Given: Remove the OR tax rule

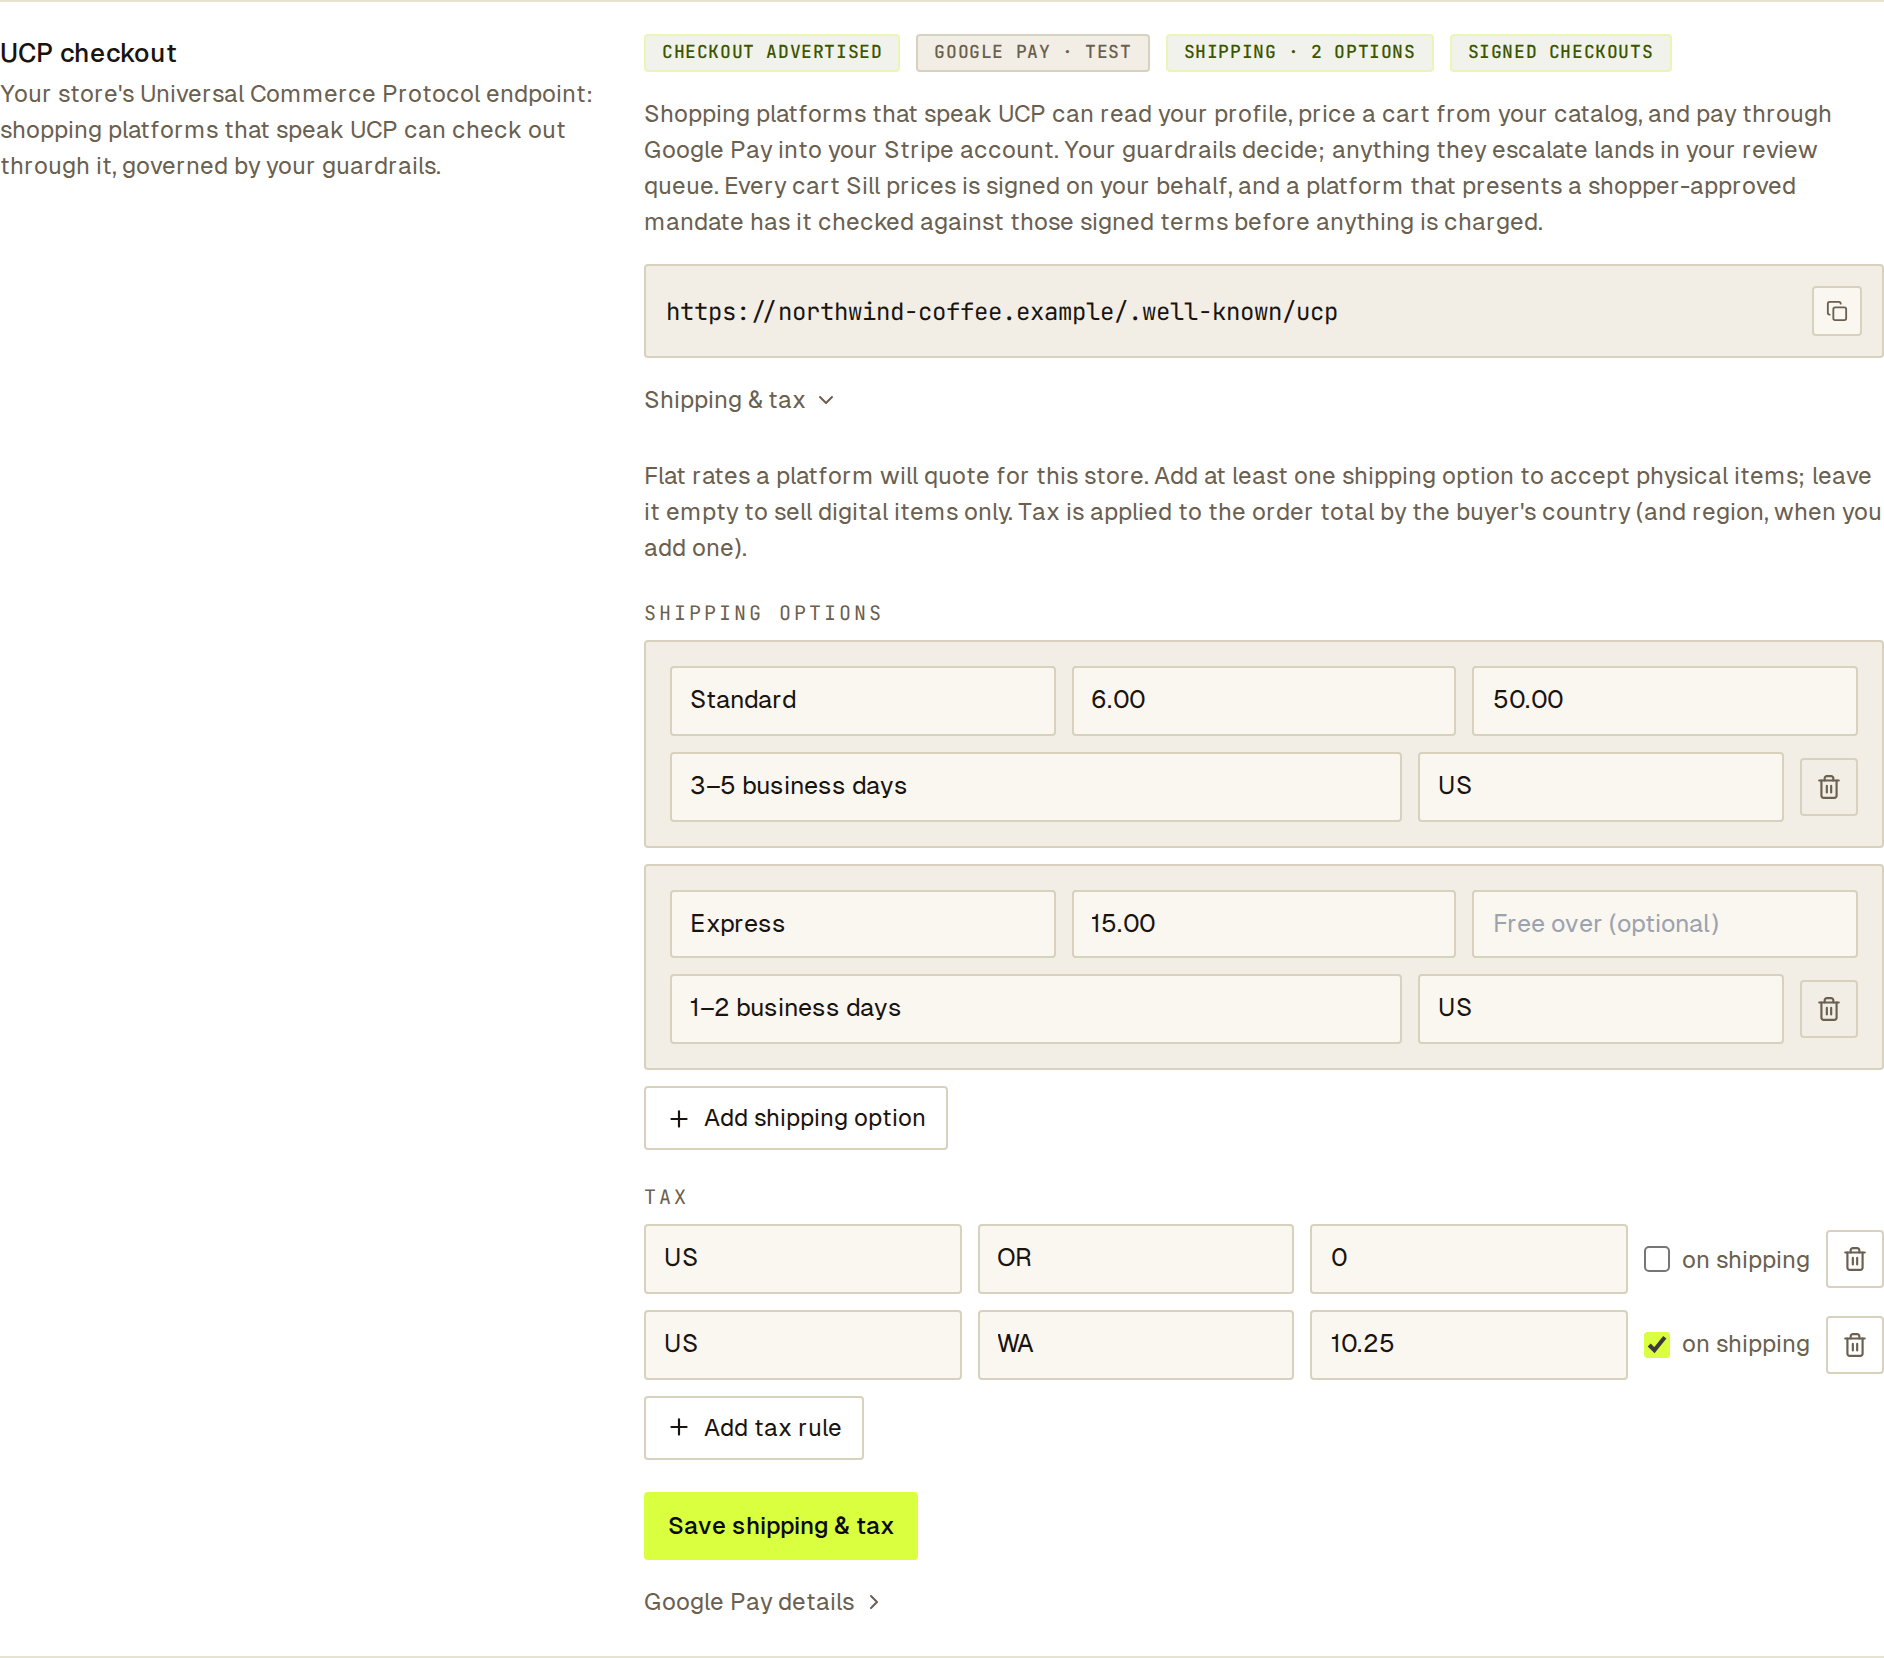Looking at the screenshot, I should tap(1854, 1259).
